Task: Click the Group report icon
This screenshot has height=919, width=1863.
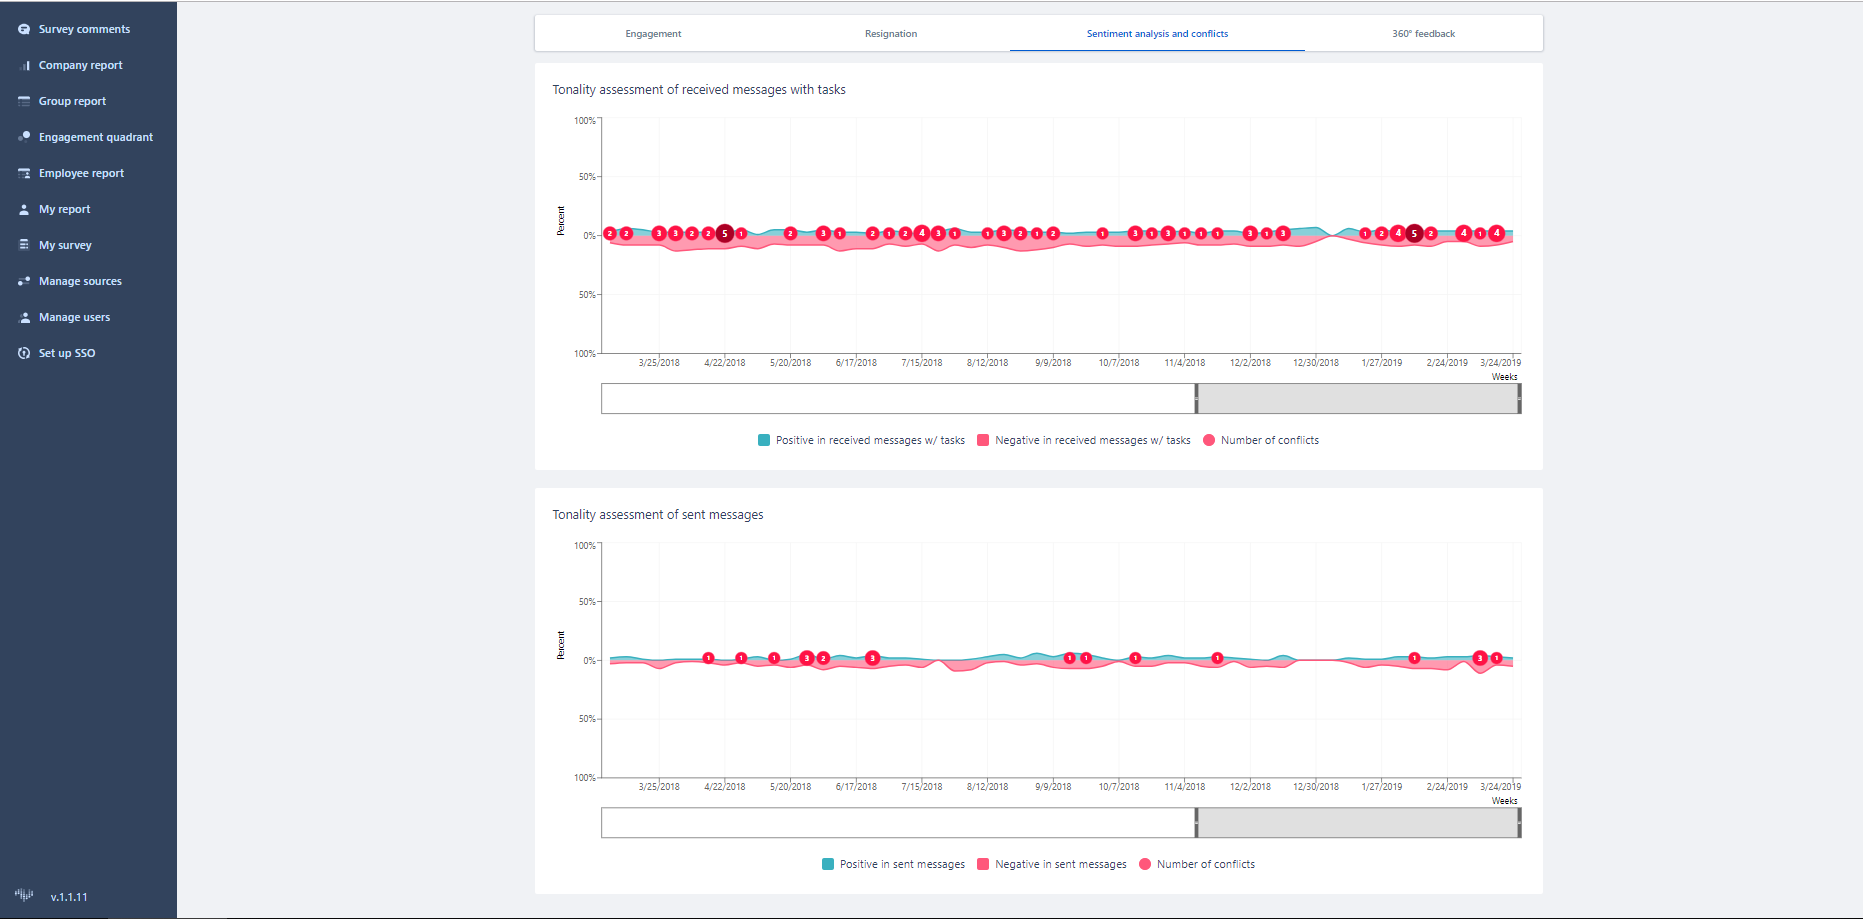Action: (24, 101)
